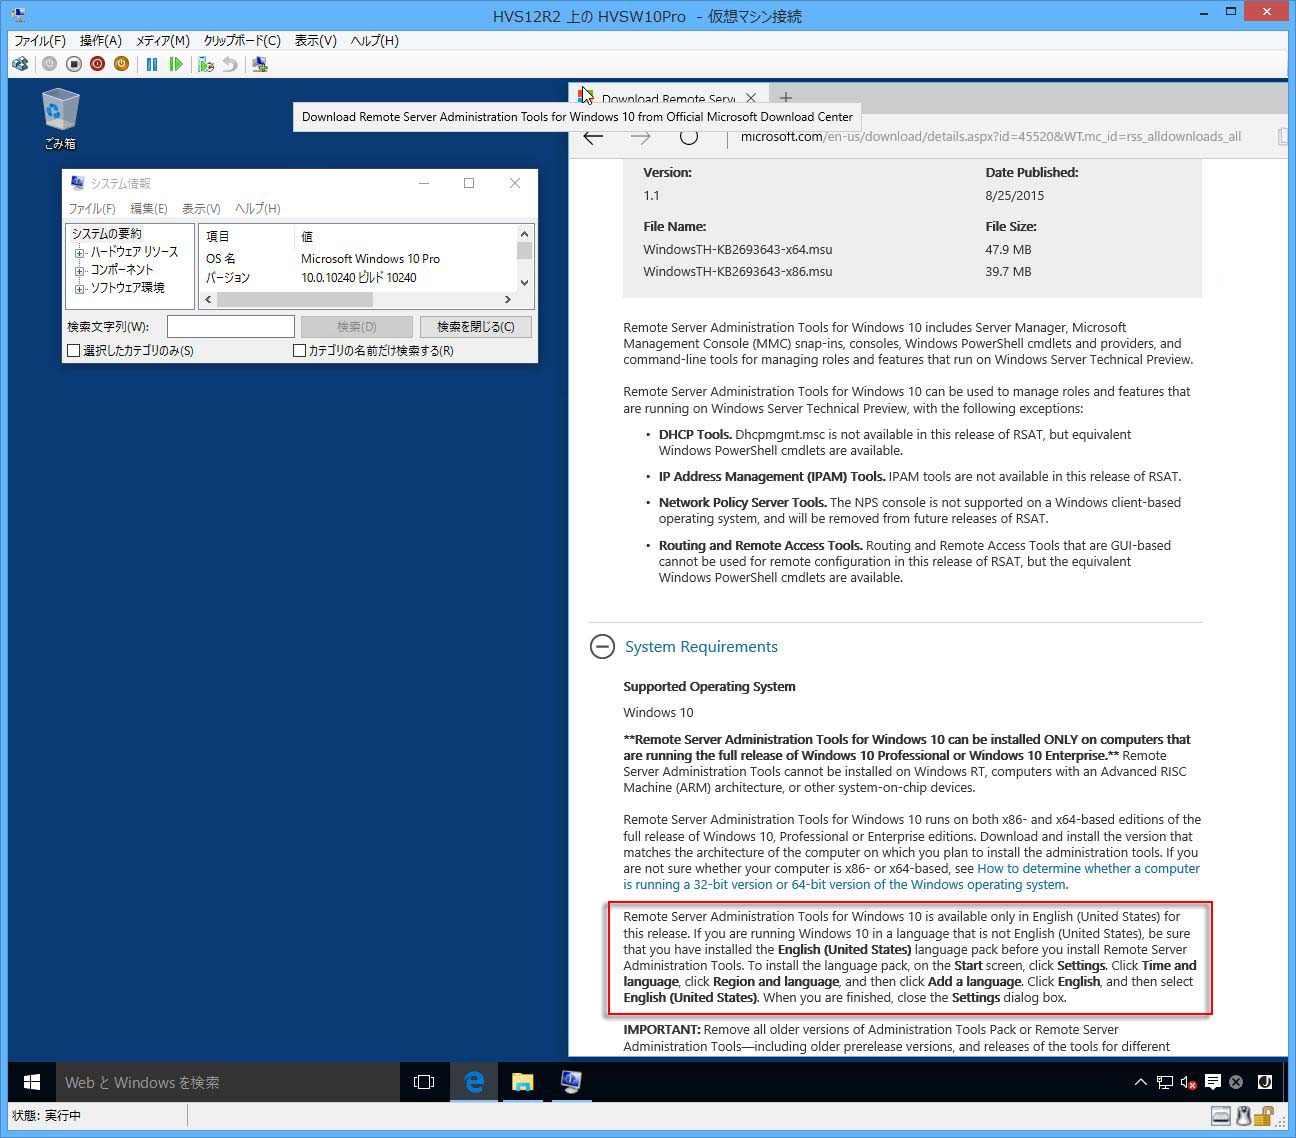Click System Information taskbar icon
Viewport: 1296px width, 1138px height.
(x=571, y=1082)
